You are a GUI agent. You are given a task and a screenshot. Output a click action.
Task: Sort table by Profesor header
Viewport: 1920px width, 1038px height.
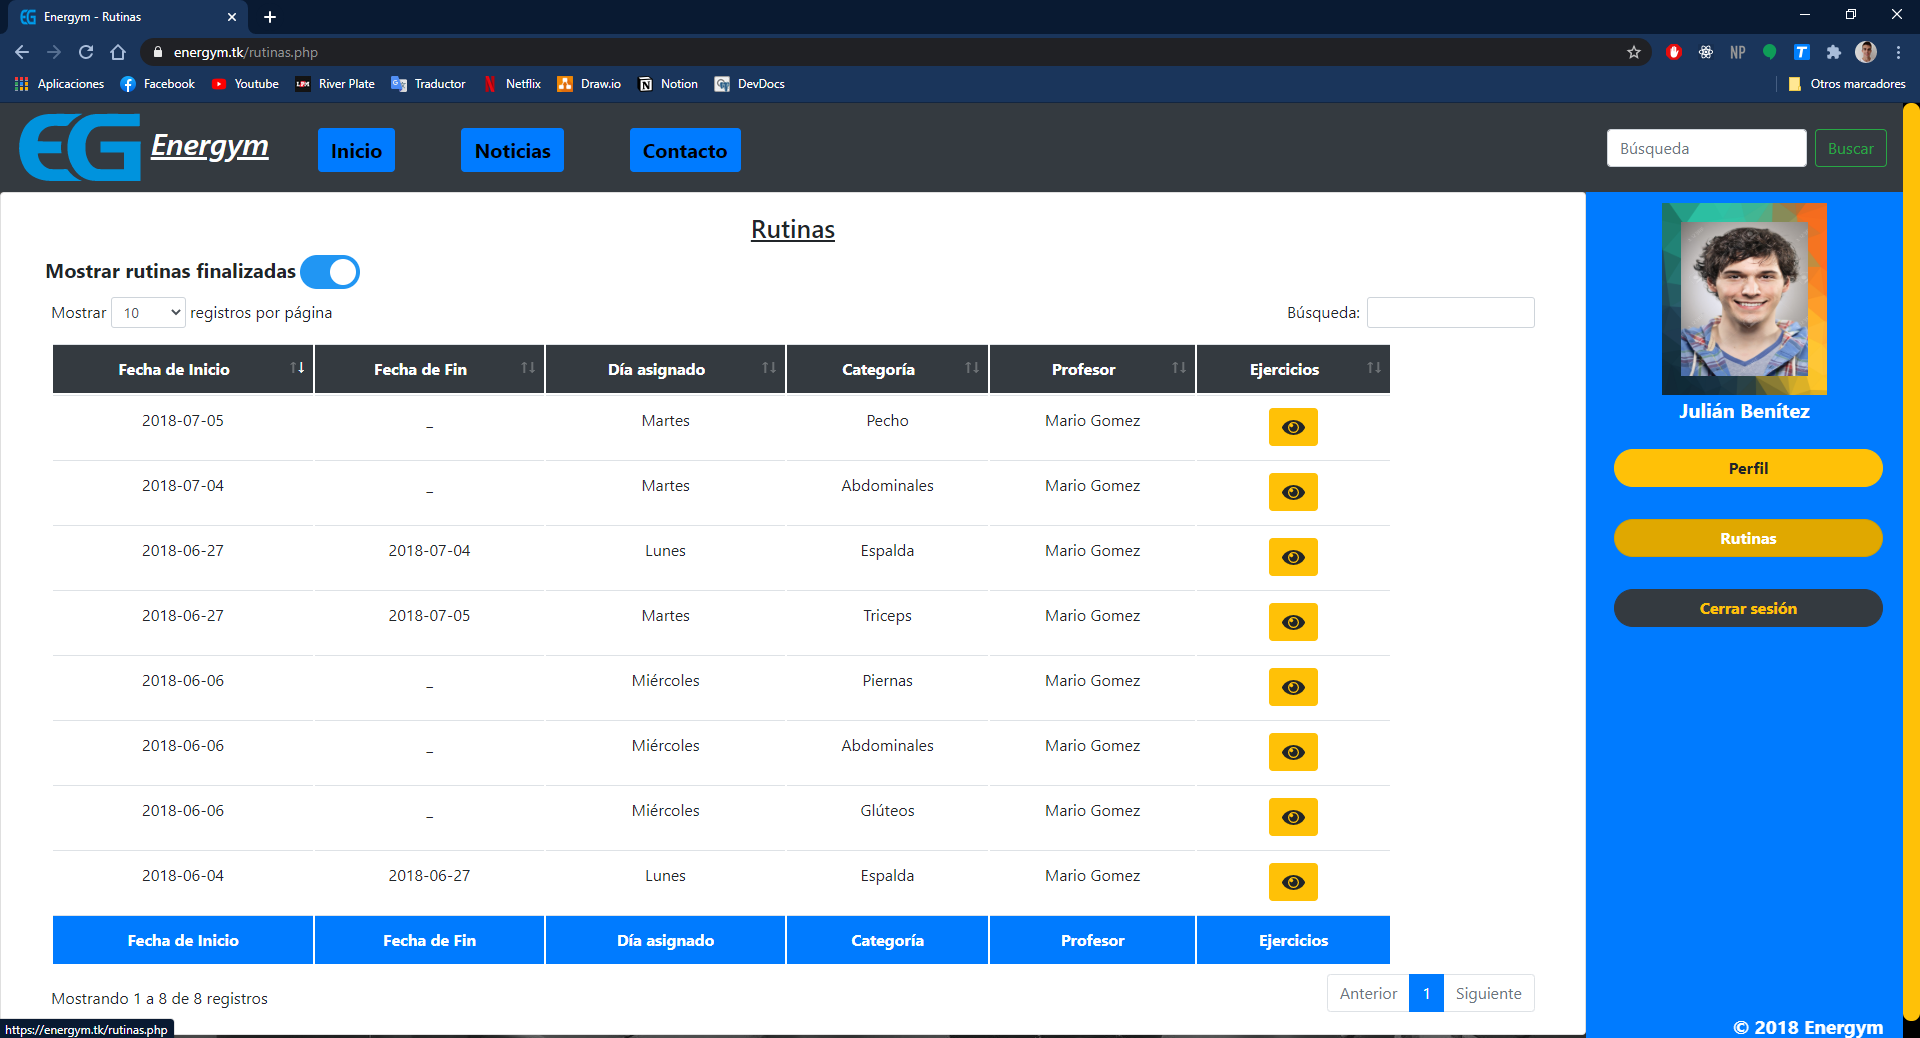(x=1092, y=369)
